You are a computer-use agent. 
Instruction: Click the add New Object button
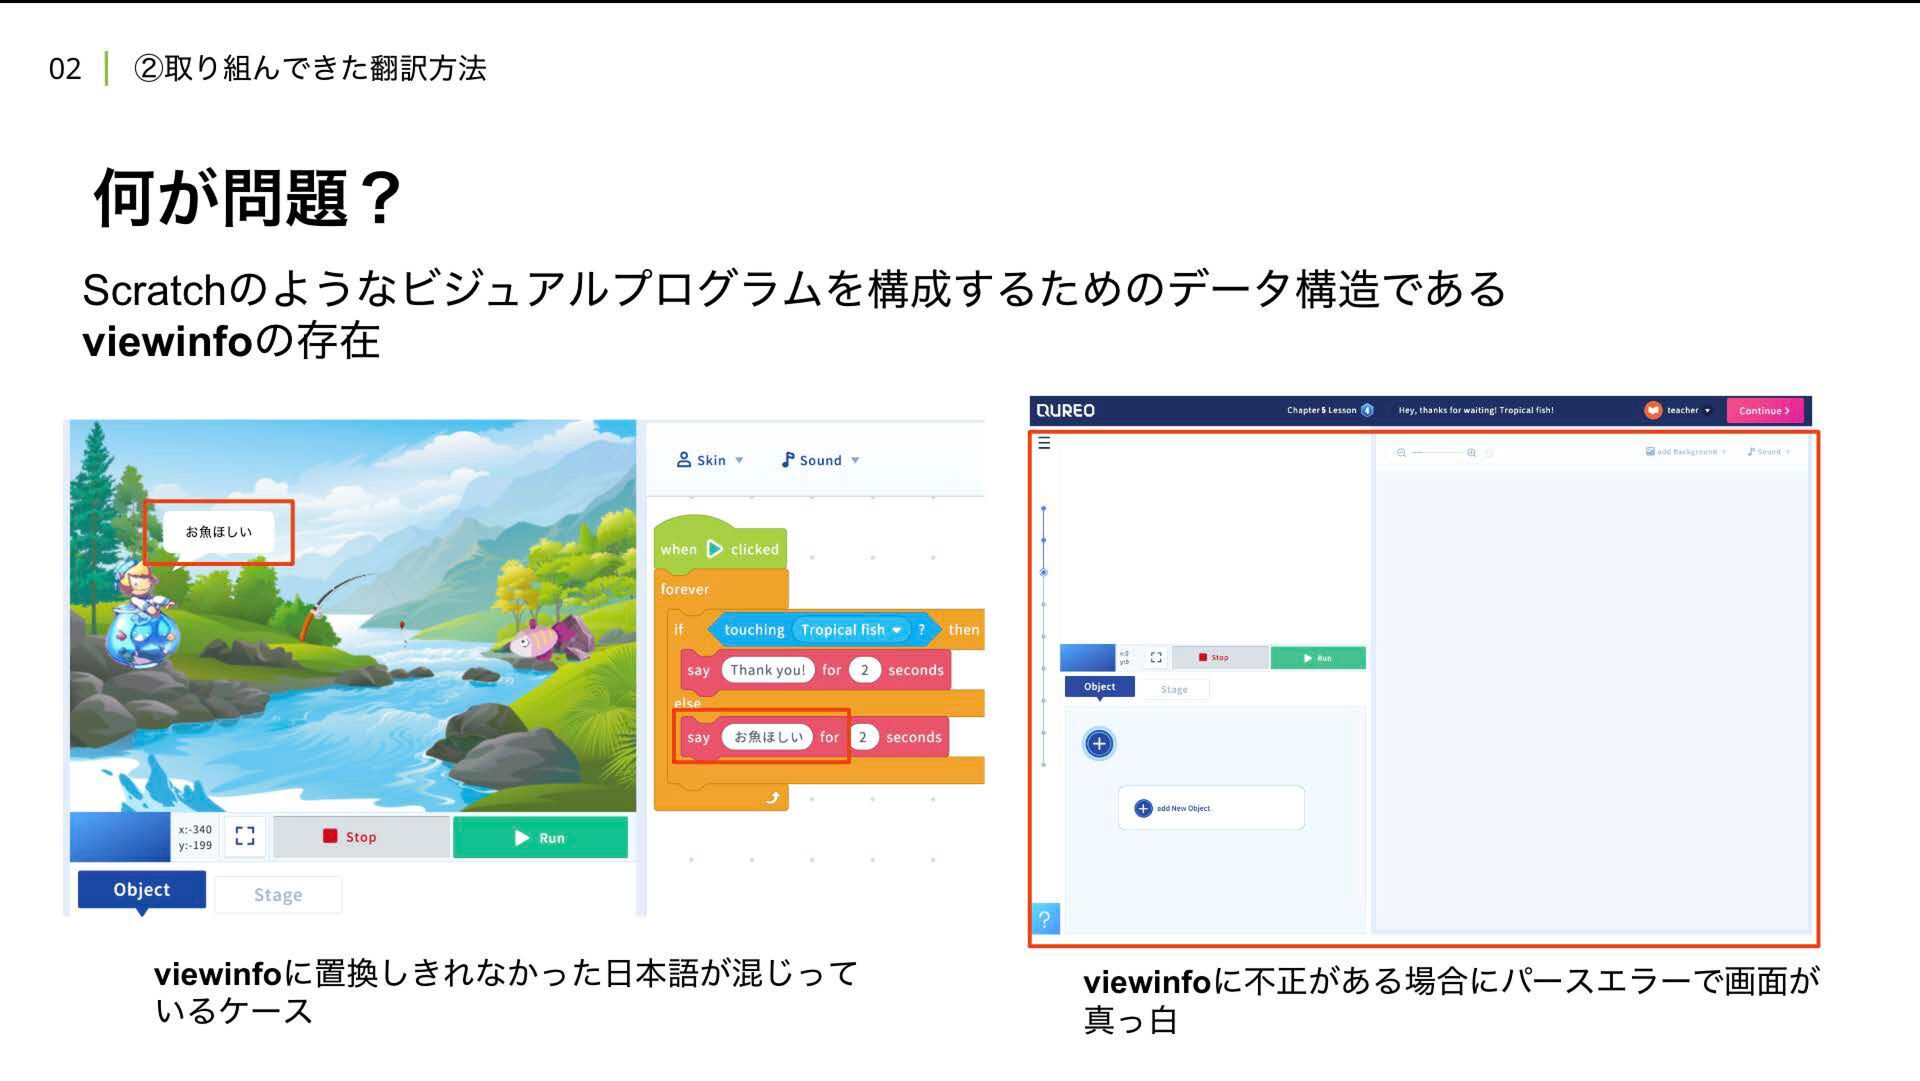pos(1210,808)
